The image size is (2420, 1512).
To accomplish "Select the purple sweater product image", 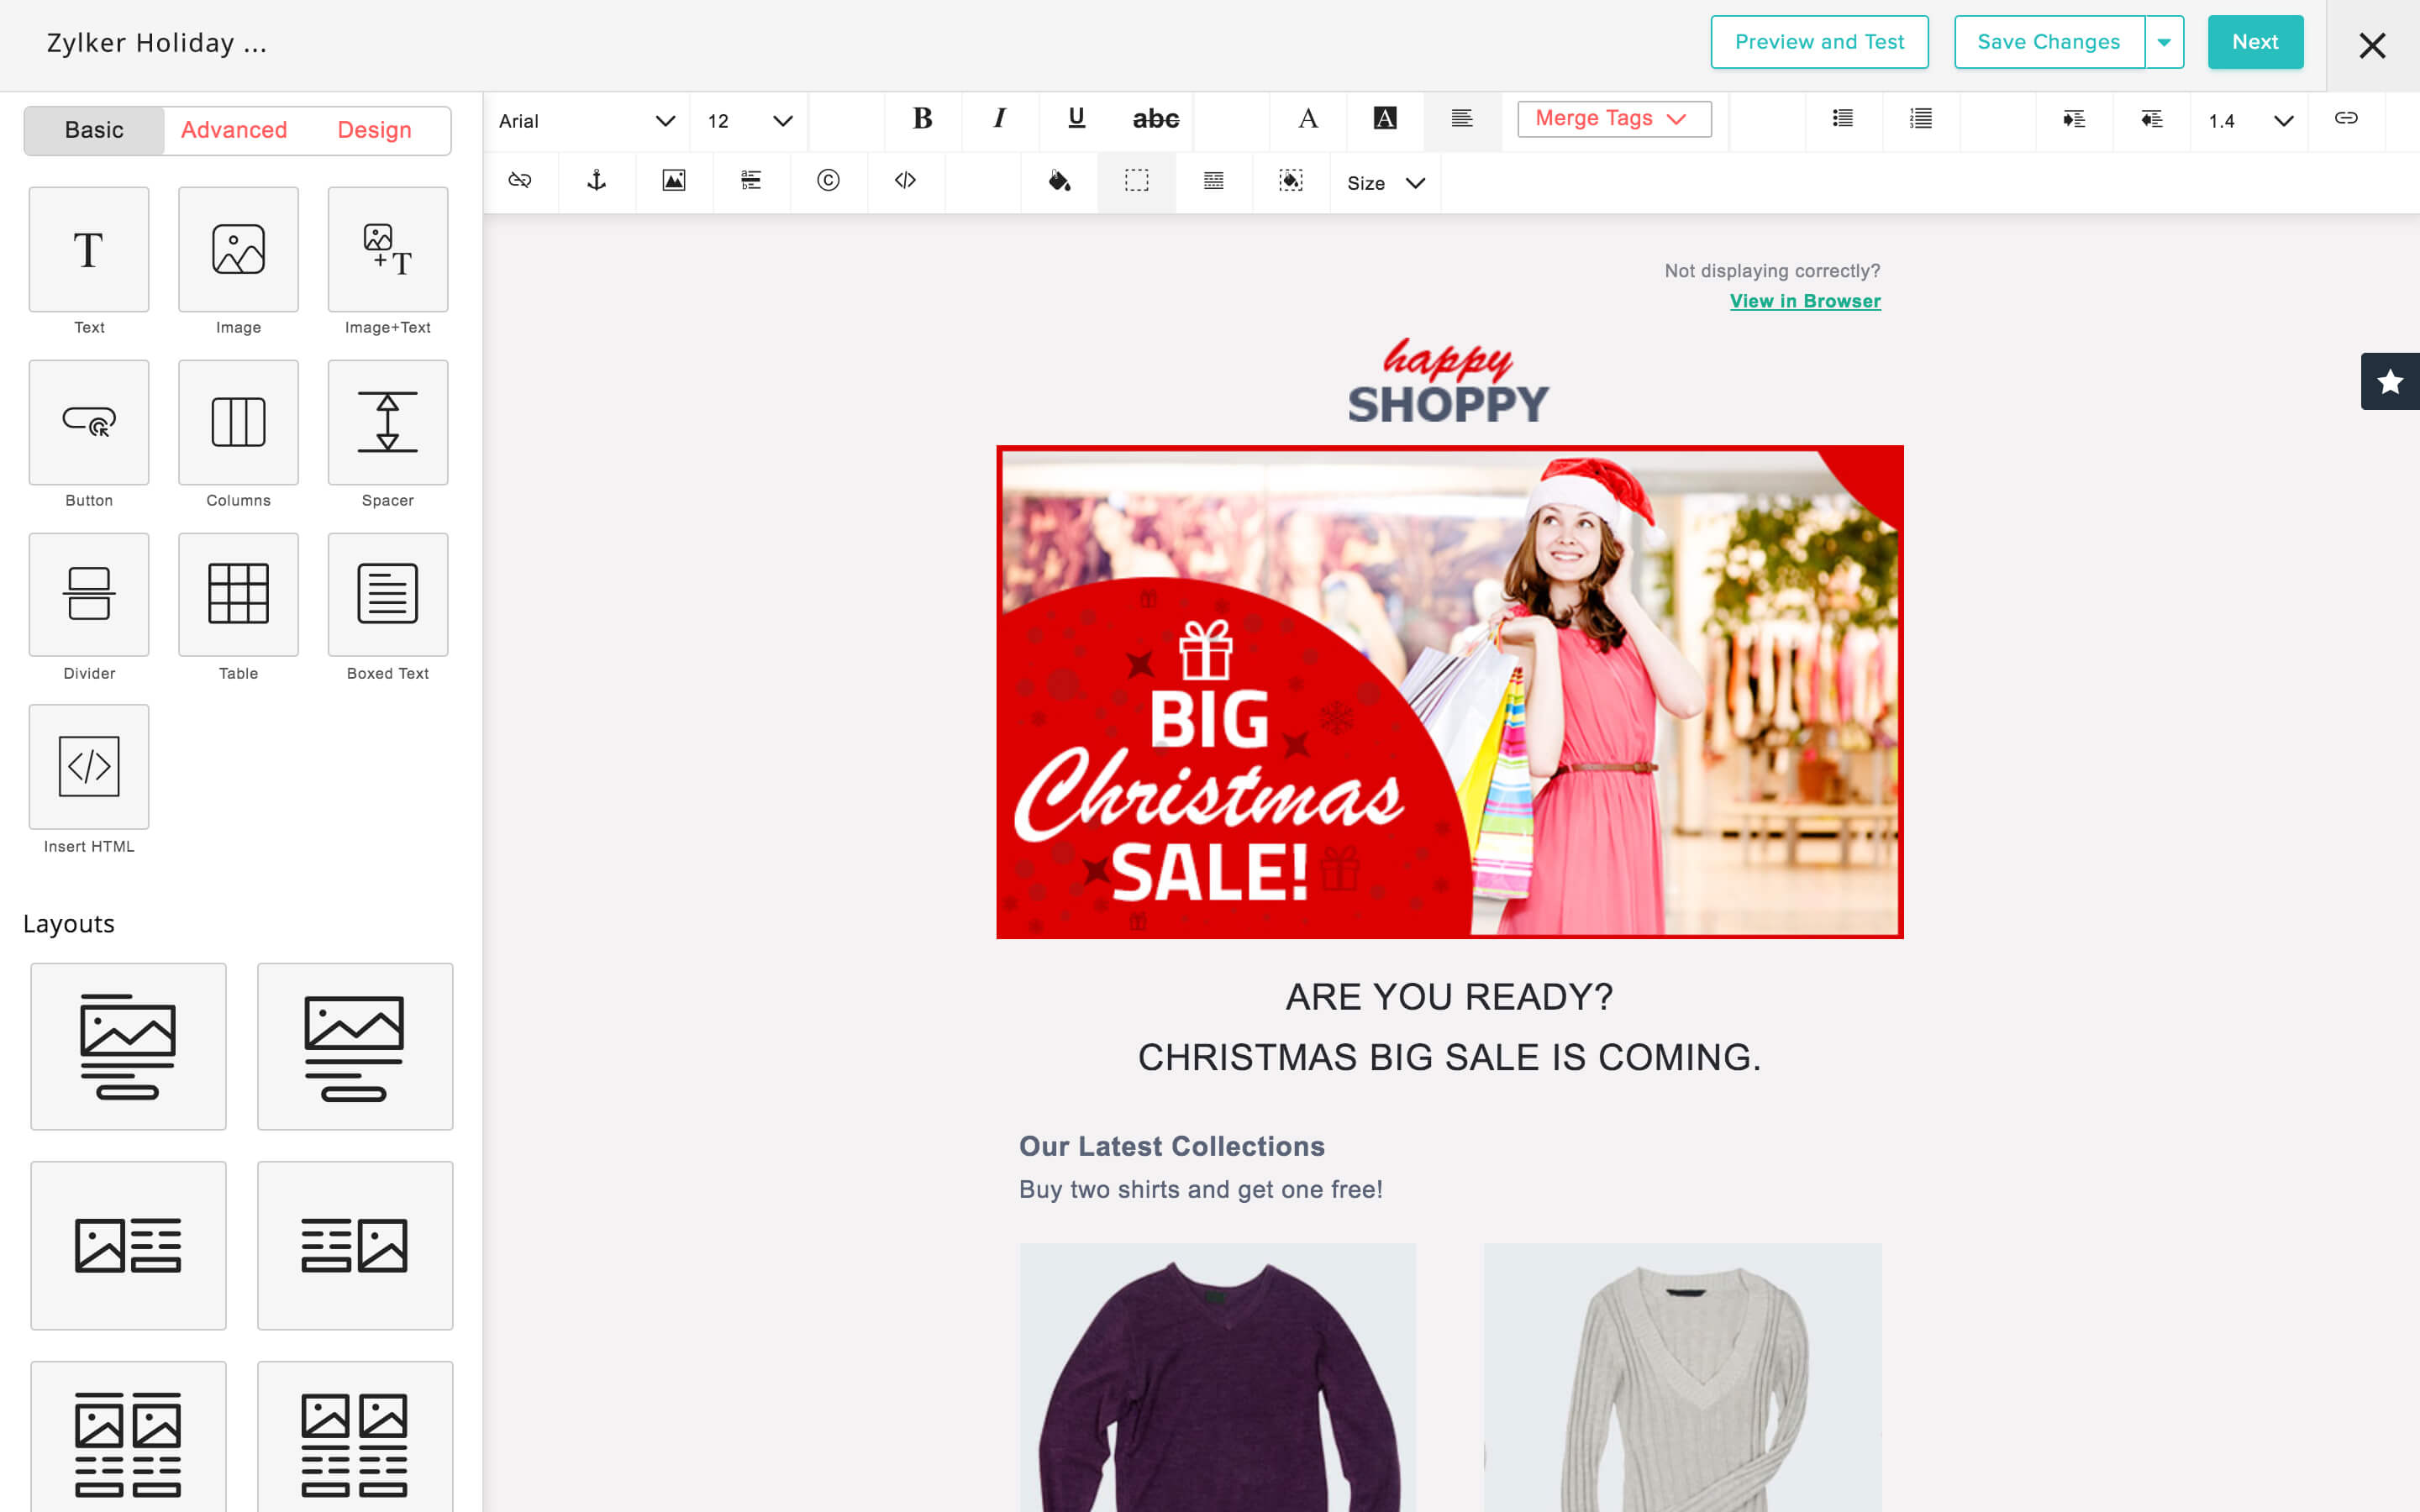I will (x=1218, y=1378).
